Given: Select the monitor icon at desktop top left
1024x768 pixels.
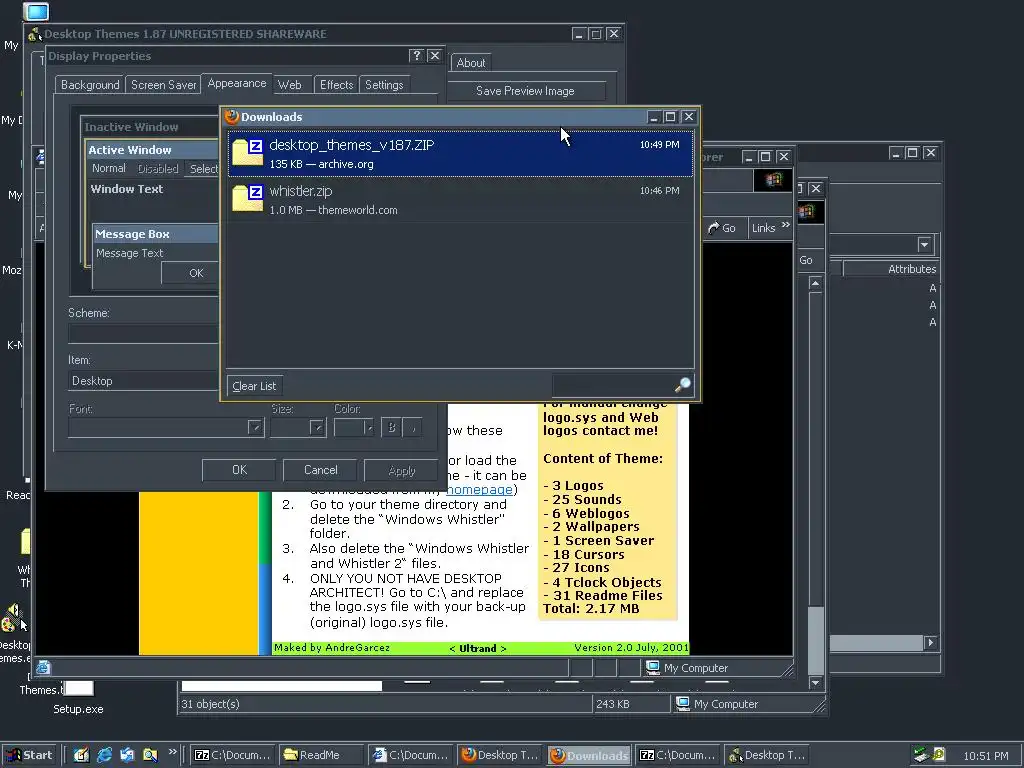Looking at the screenshot, I should [36, 11].
